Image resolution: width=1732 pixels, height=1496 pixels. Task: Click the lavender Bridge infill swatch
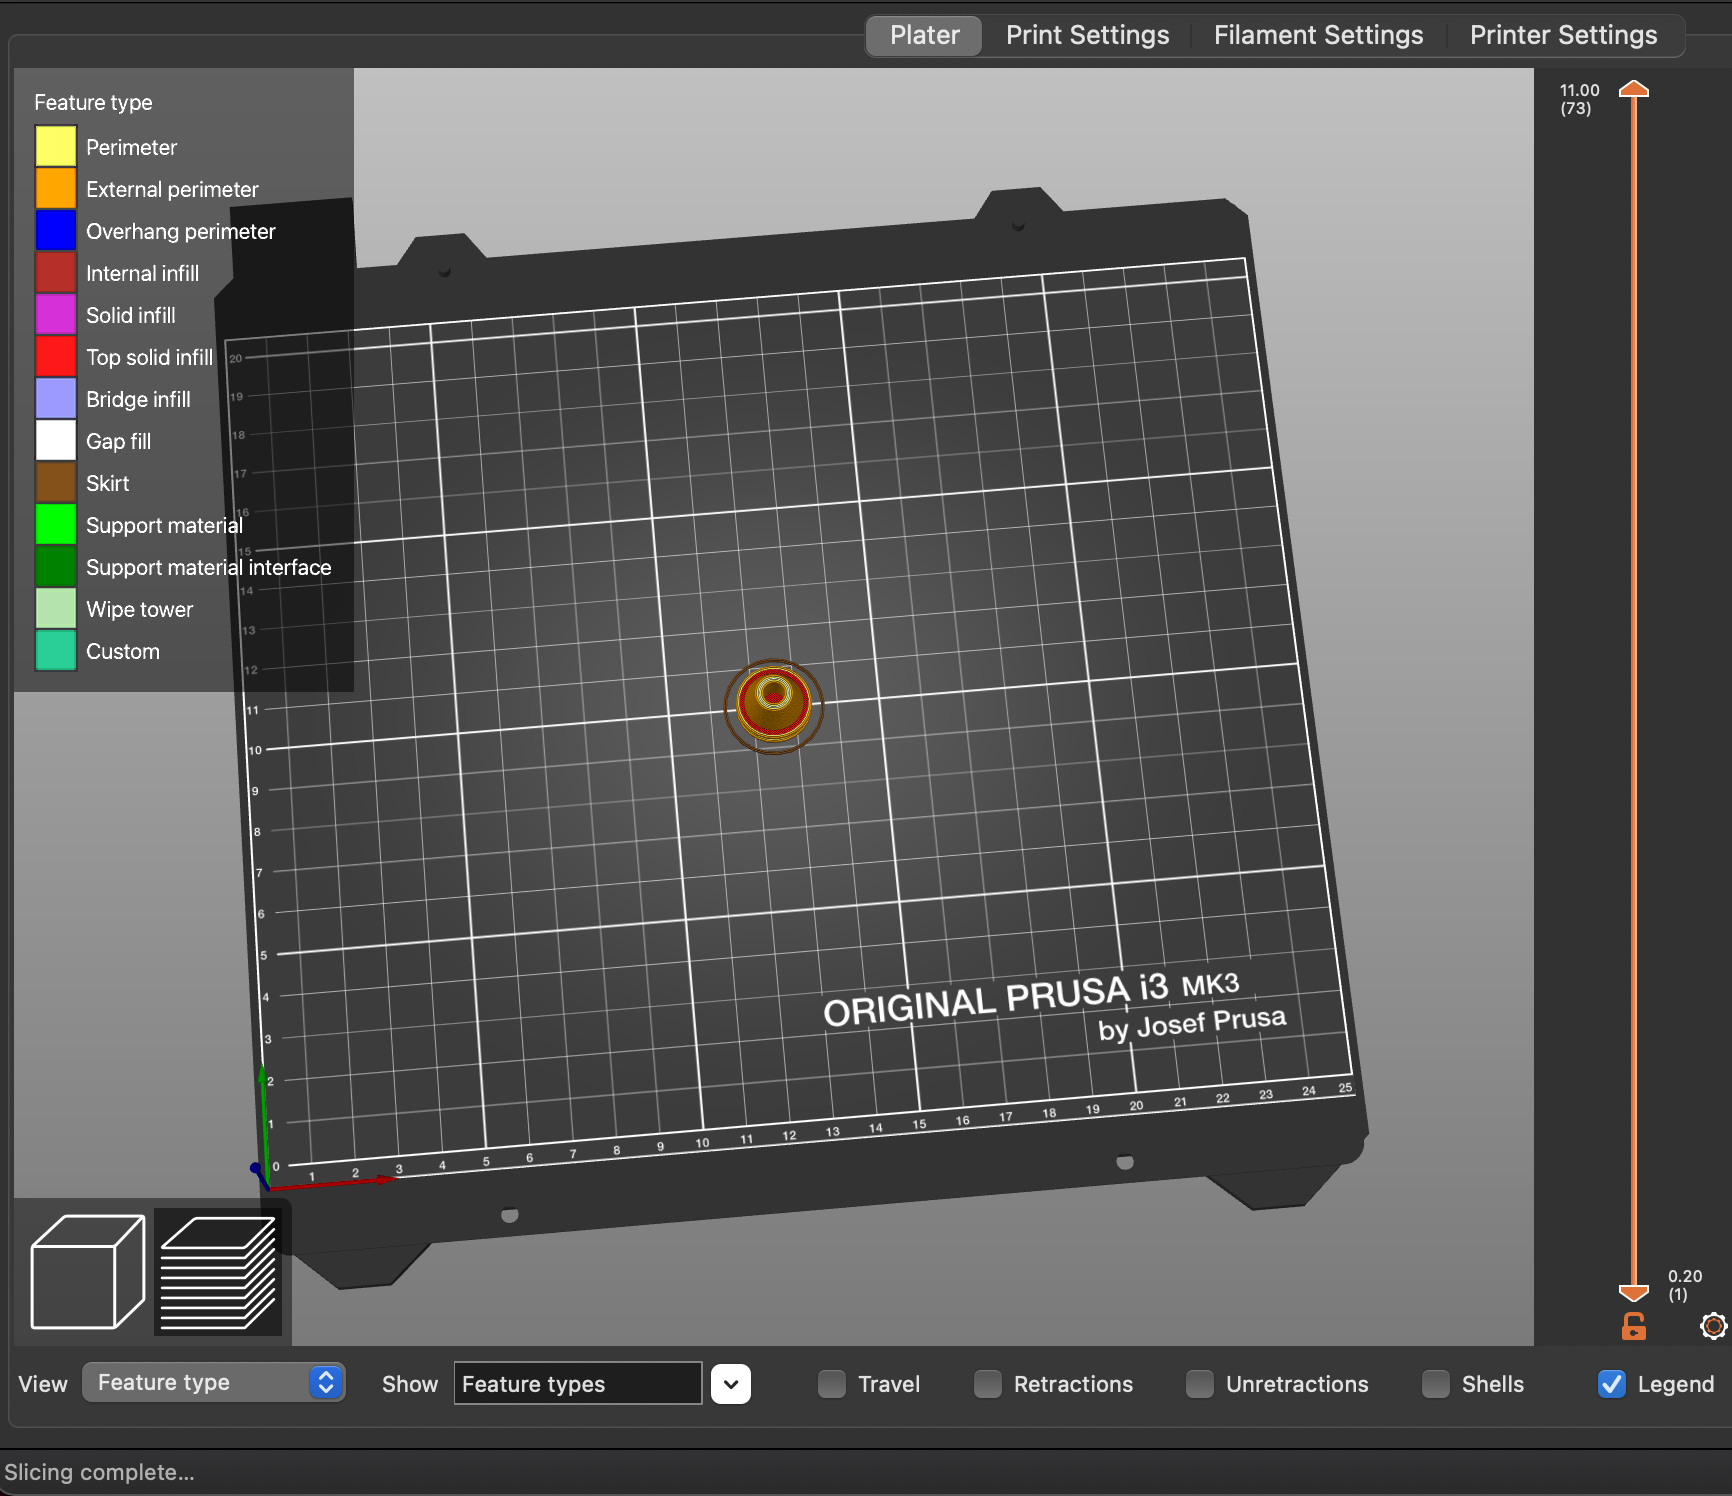(x=56, y=398)
